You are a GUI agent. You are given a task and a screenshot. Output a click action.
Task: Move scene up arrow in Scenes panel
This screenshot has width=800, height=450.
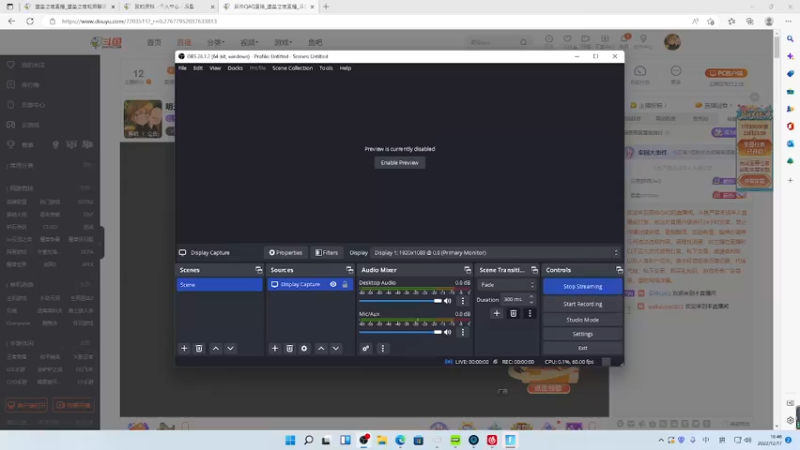point(216,348)
